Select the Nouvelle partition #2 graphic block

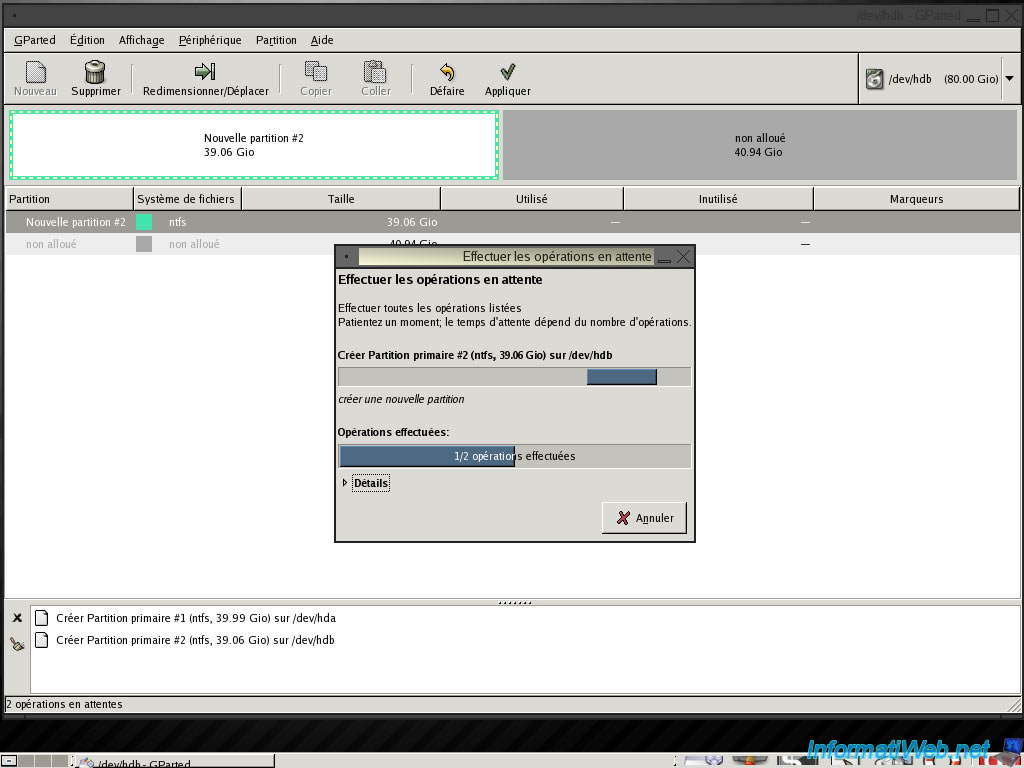pos(254,145)
